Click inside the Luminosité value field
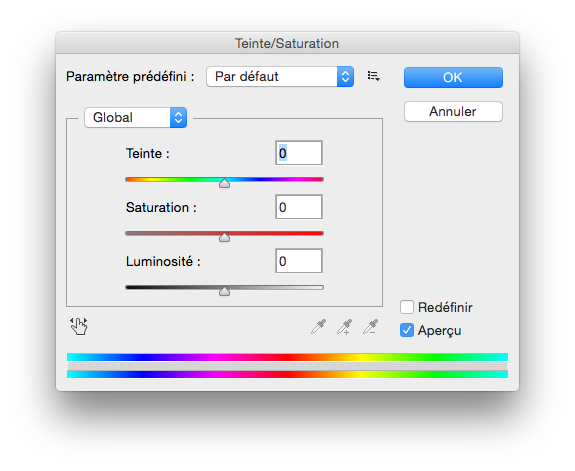 [299, 261]
